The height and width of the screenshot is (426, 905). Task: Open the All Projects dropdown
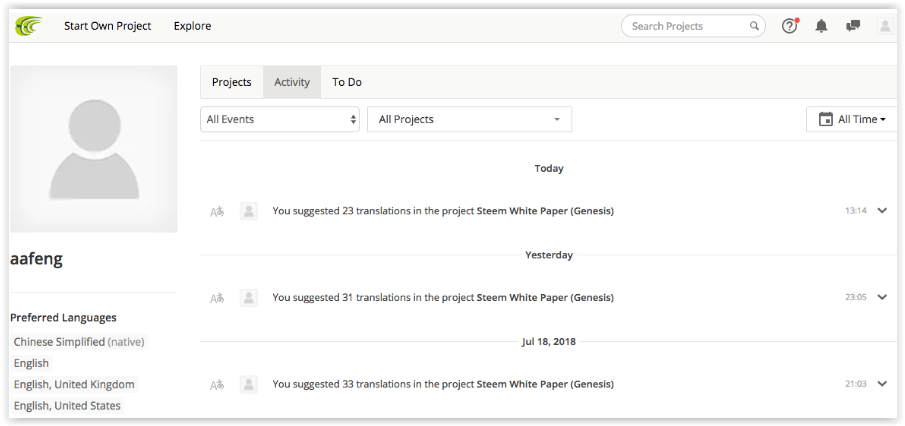470,119
